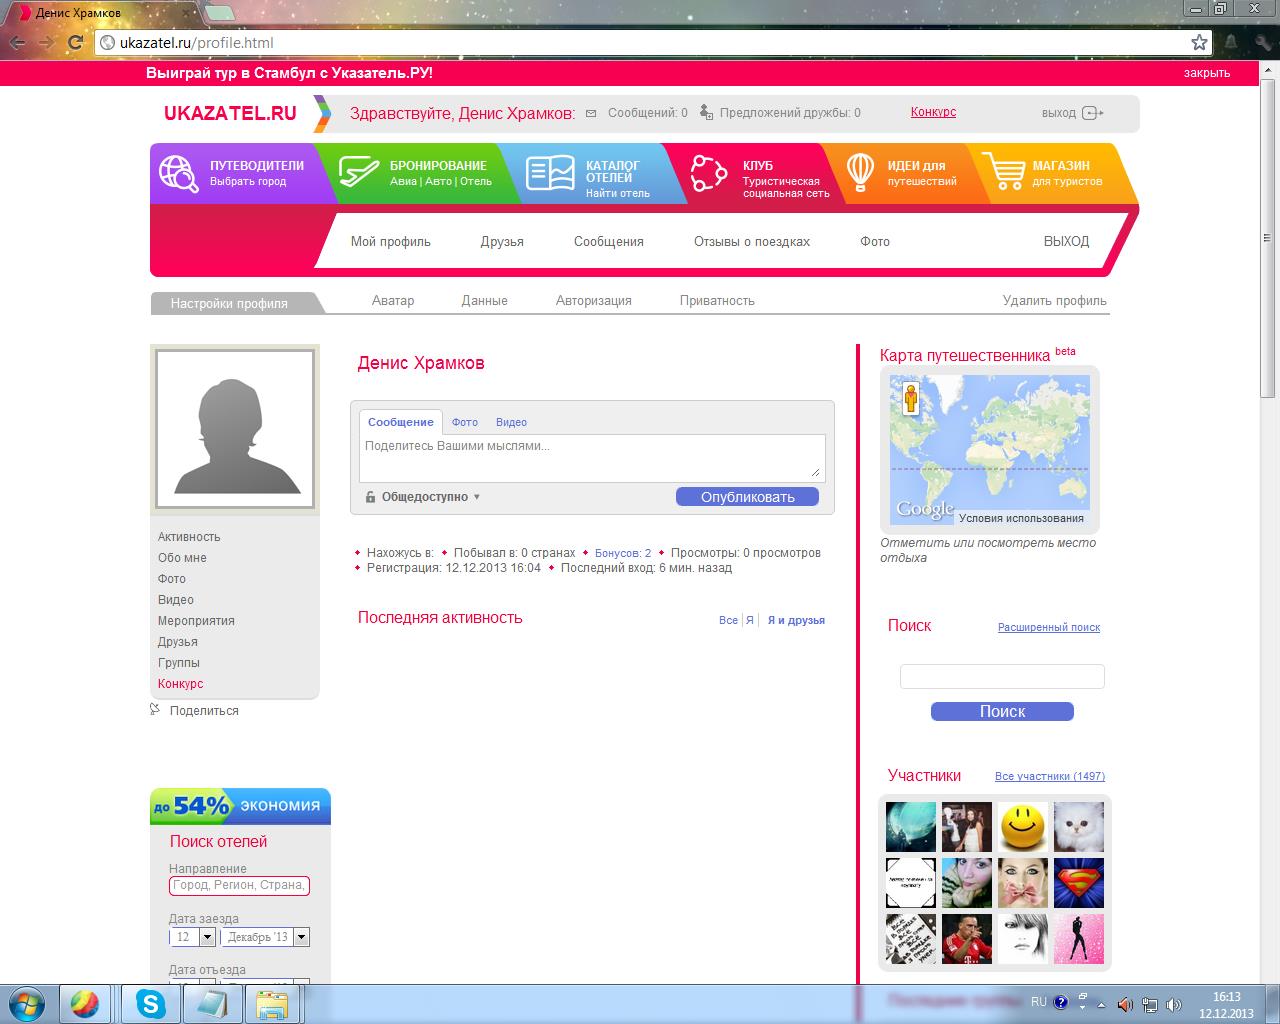
Task: Click the Опубликовать button
Action: [747, 497]
